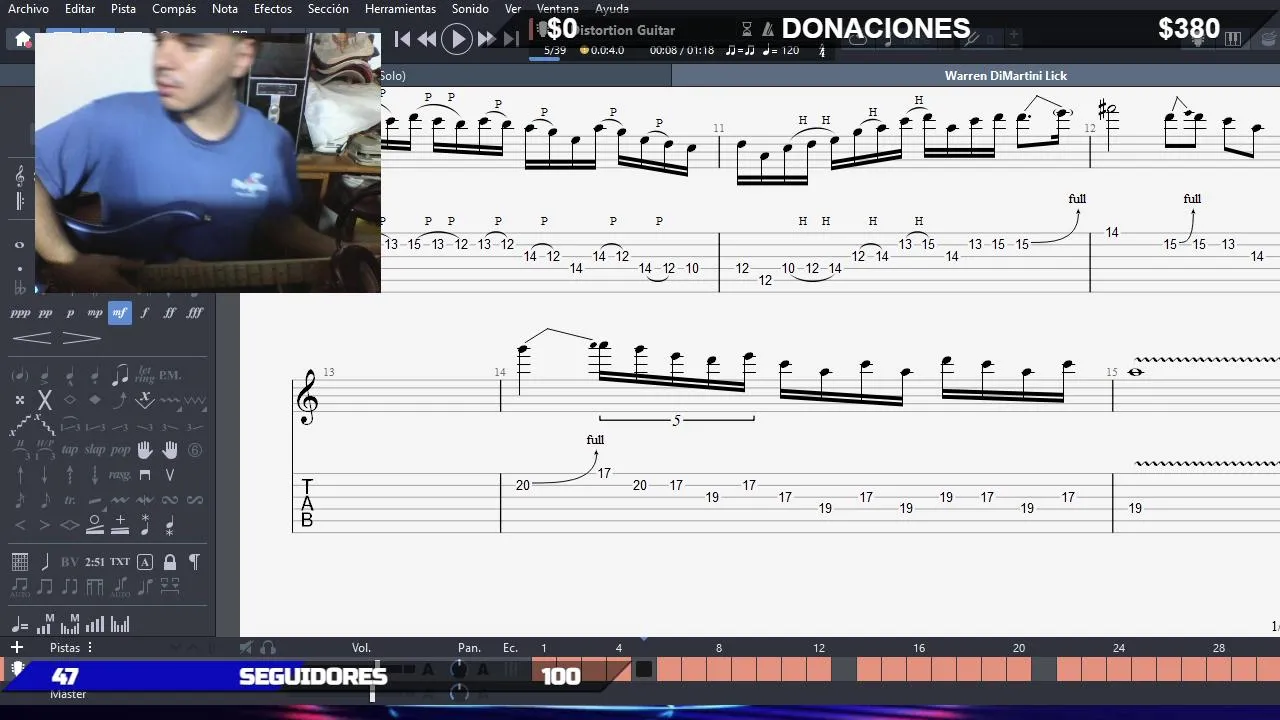This screenshot has height=720, width=1280.
Task: Select the circled 6 string number
Action: click(195, 450)
